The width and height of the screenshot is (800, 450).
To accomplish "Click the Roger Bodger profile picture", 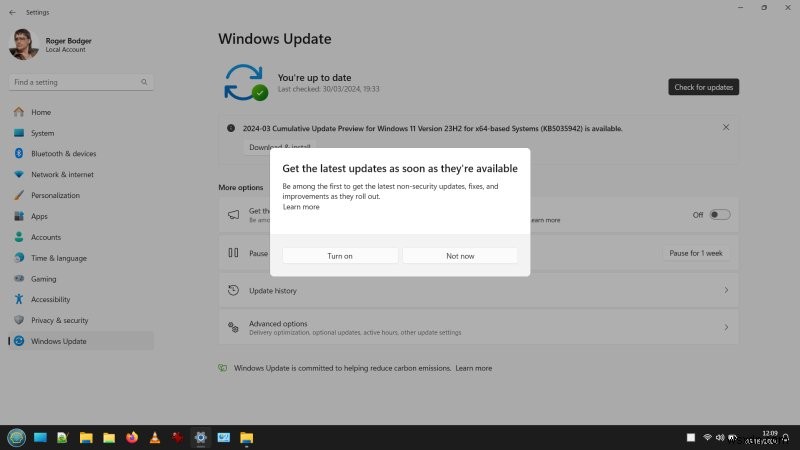I will pos(23,44).
